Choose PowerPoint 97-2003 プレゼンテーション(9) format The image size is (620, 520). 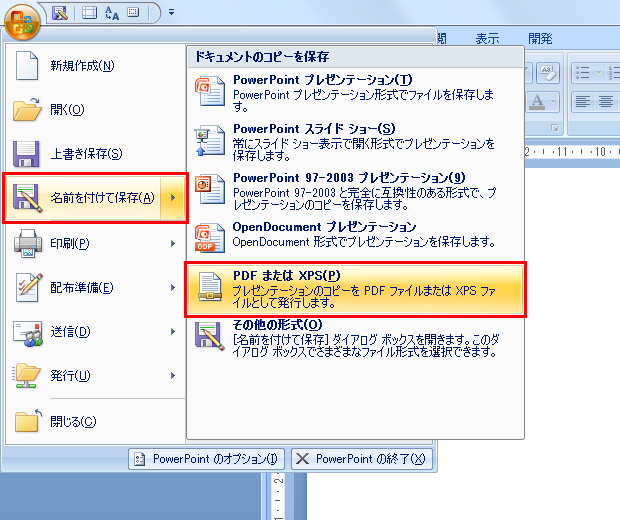(355, 190)
